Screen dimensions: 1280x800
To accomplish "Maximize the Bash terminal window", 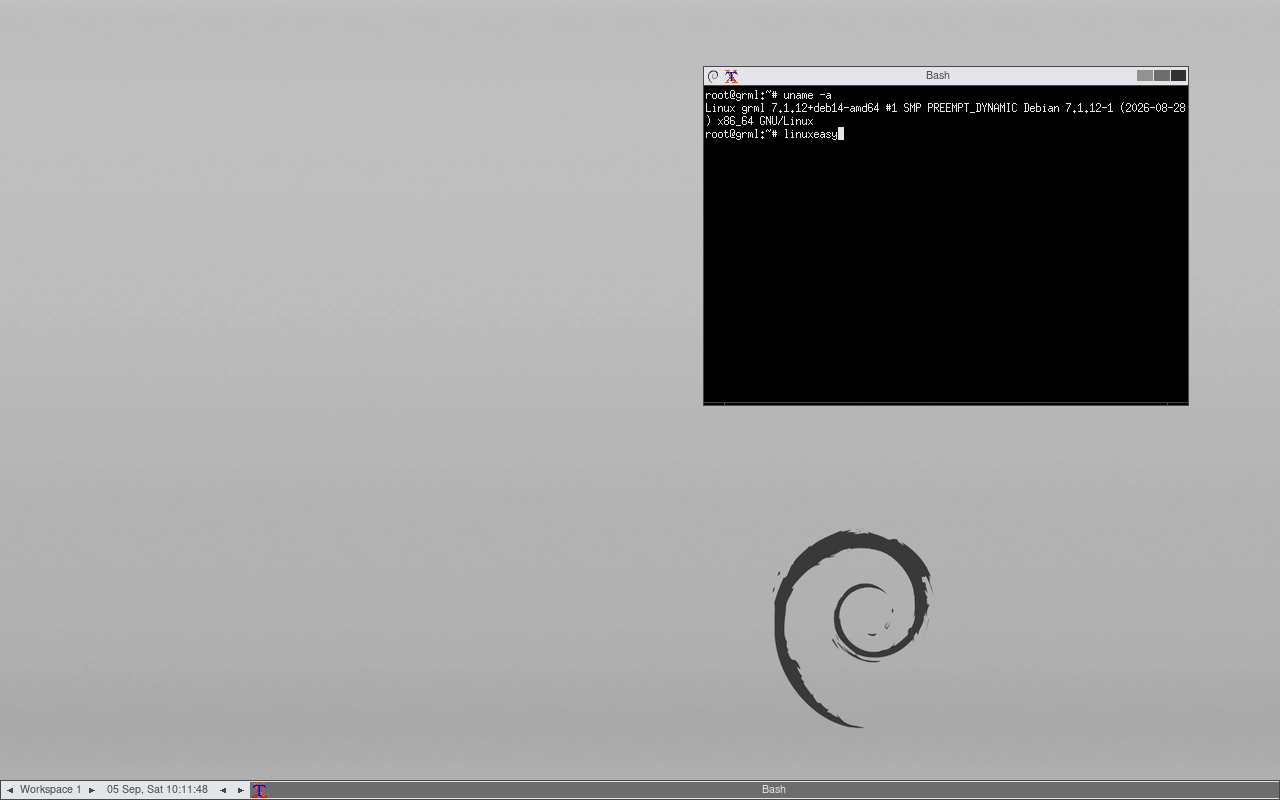I will pyautogui.click(x=1162, y=75).
